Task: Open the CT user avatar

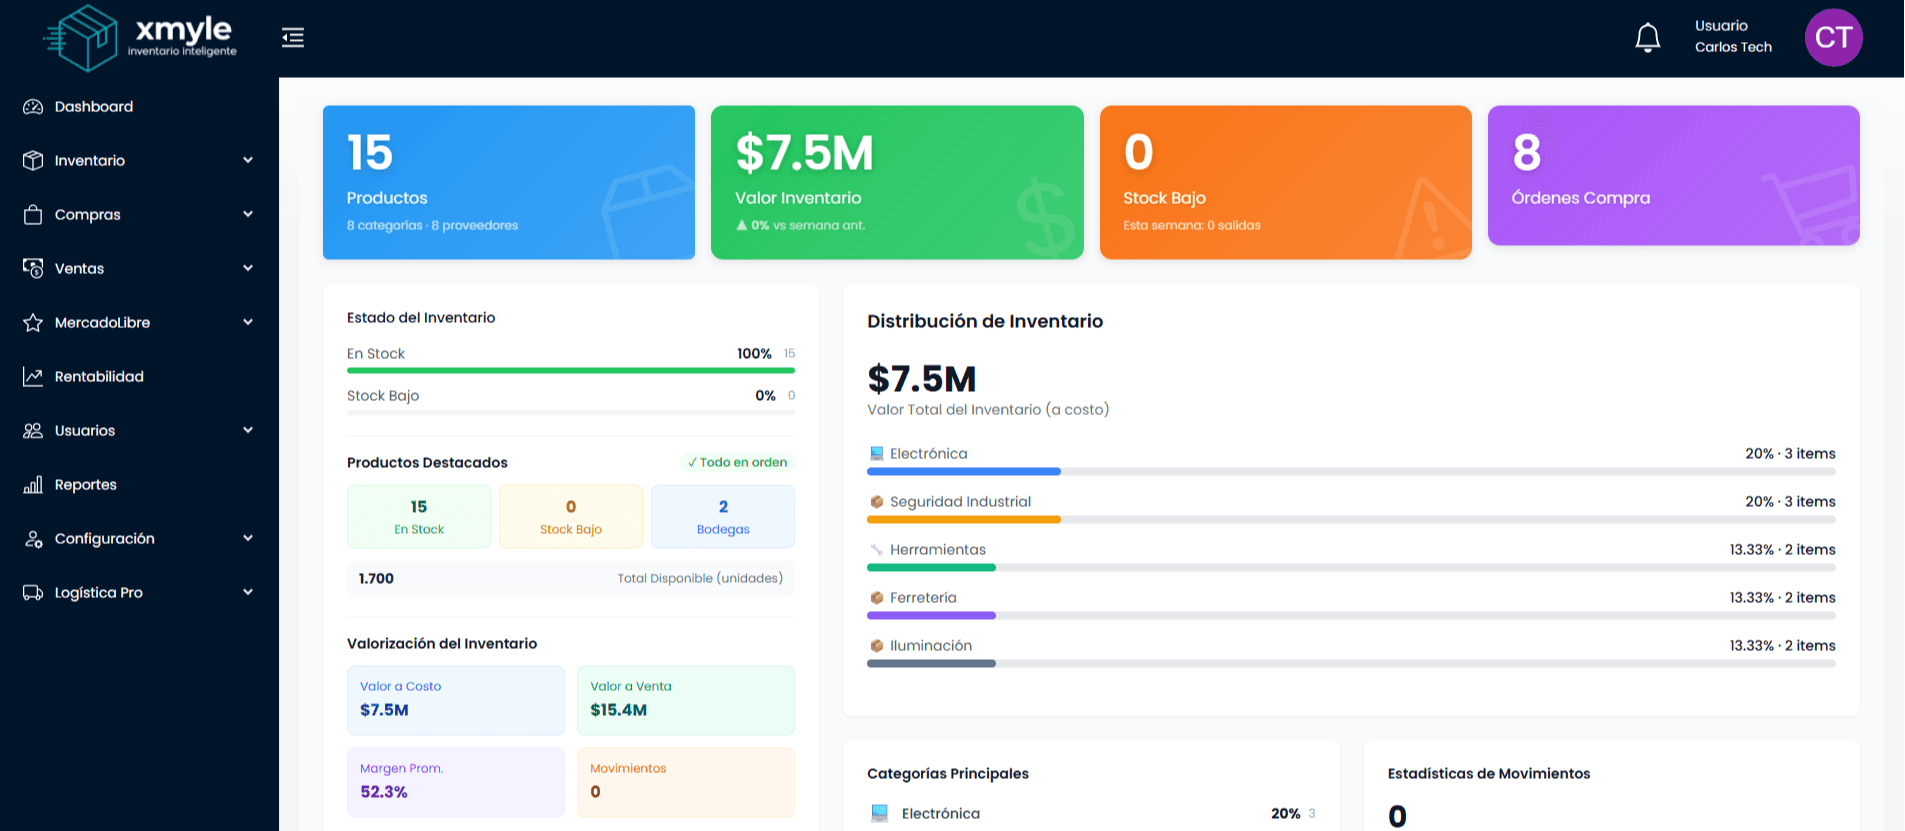Action: click(1833, 38)
